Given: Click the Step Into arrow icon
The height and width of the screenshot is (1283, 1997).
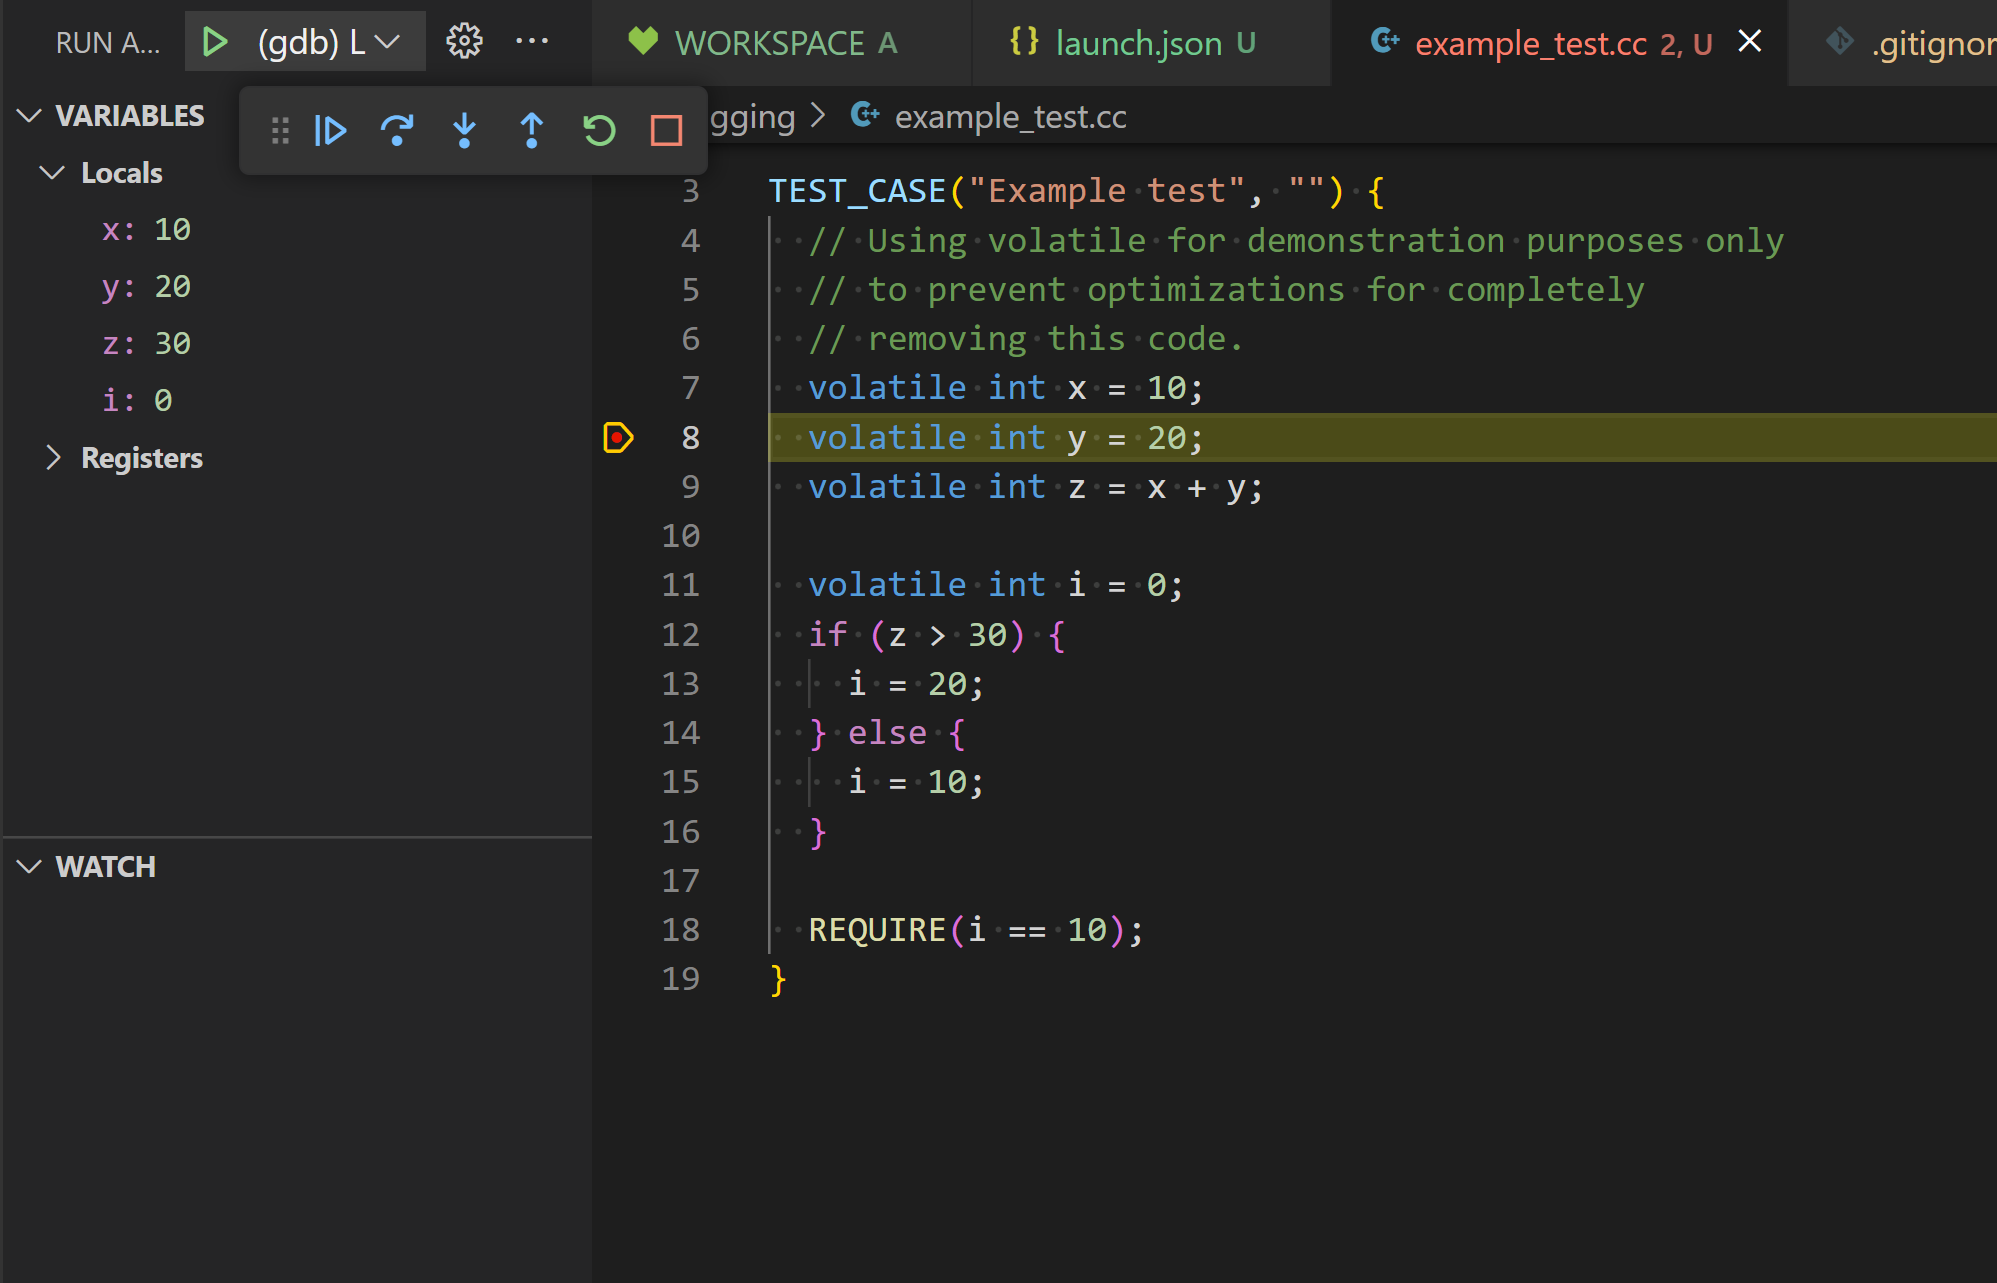Looking at the screenshot, I should click(464, 131).
